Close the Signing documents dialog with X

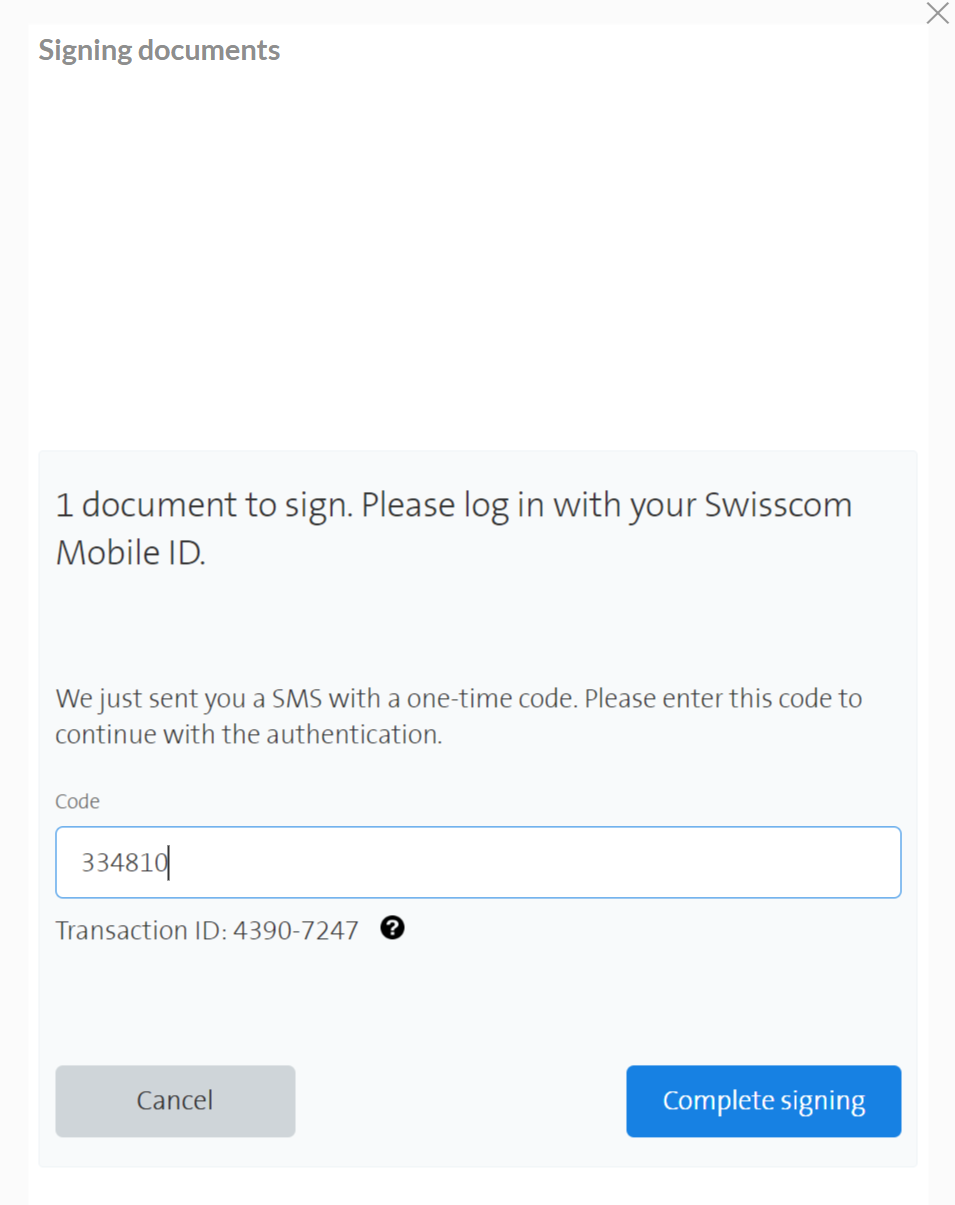point(937,14)
